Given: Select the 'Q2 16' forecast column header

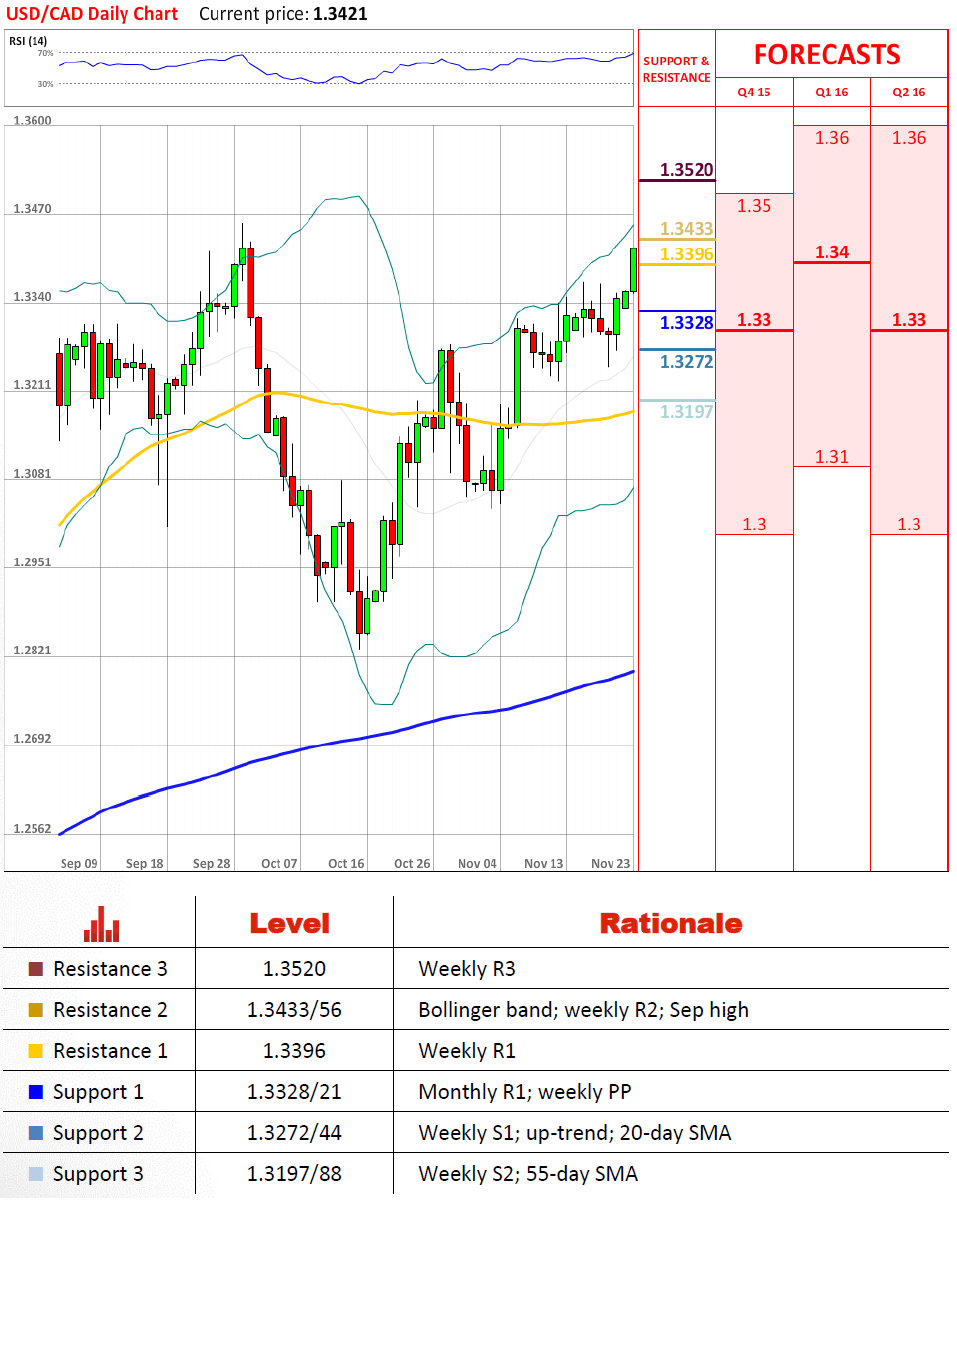Looking at the screenshot, I should (909, 92).
